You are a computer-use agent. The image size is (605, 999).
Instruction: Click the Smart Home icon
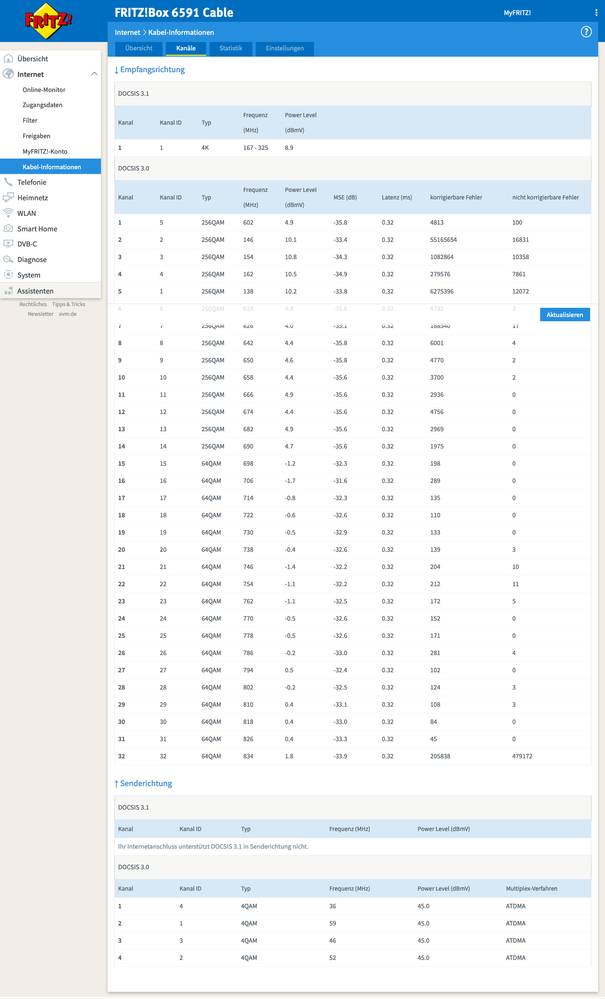click(8, 229)
